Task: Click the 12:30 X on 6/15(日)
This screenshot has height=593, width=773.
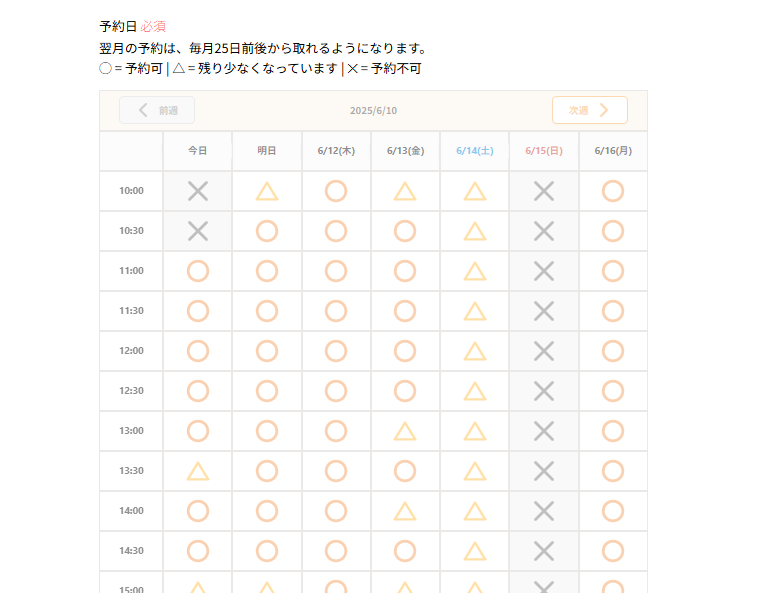Action: [544, 391]
